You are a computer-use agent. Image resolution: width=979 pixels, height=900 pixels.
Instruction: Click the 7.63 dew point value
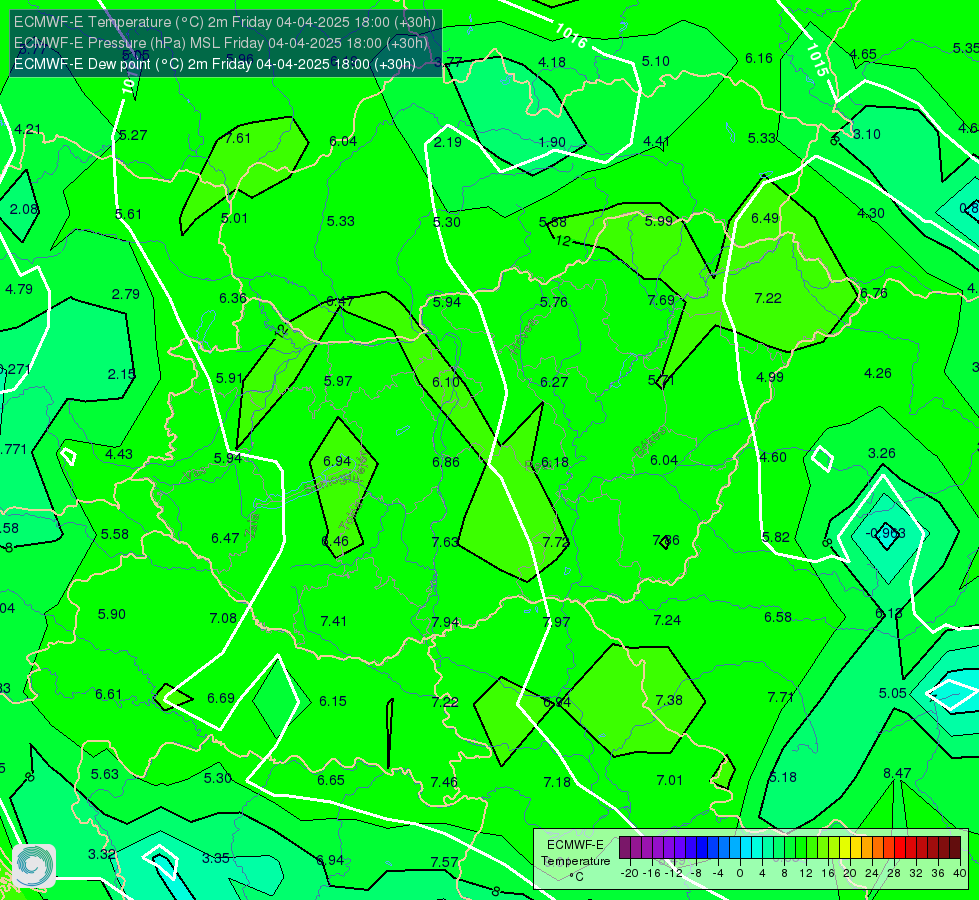click(445, 541)
